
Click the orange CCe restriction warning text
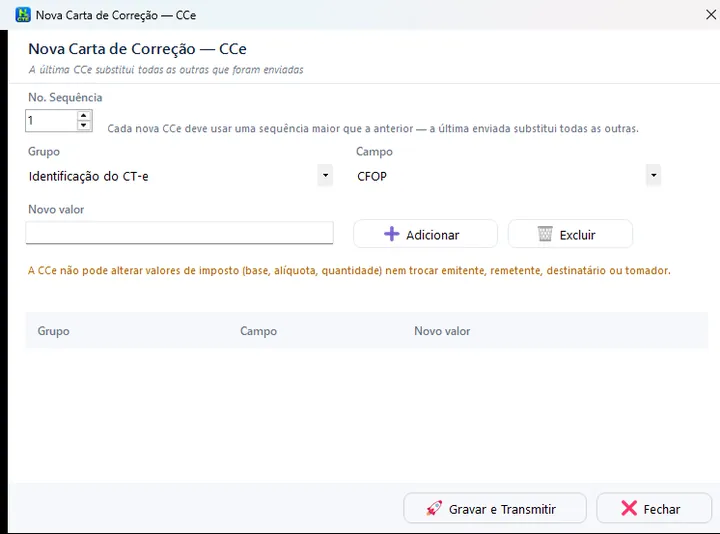tap(349, 270)
